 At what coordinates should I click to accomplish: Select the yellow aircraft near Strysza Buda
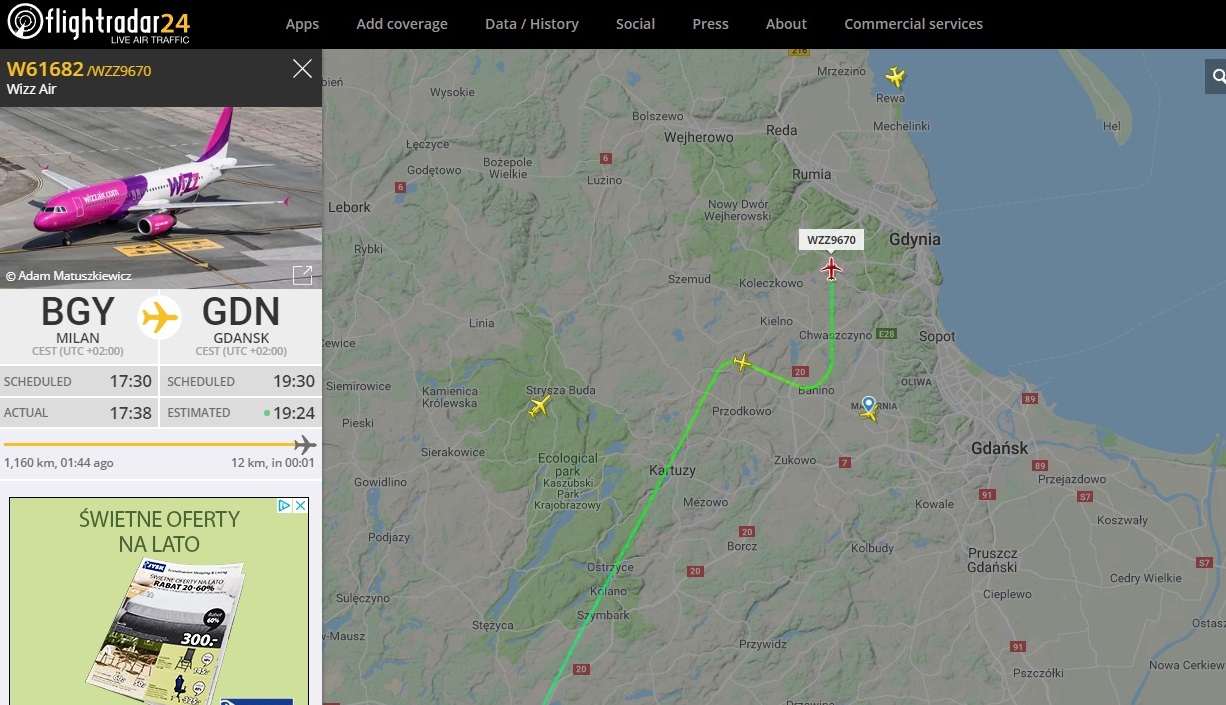click(x=540, y=406)
